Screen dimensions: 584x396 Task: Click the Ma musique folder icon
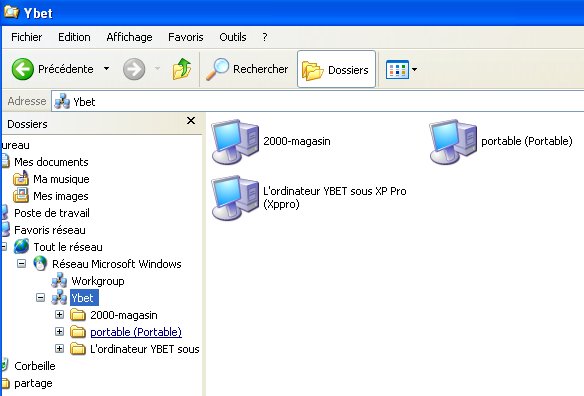point(21,178)
